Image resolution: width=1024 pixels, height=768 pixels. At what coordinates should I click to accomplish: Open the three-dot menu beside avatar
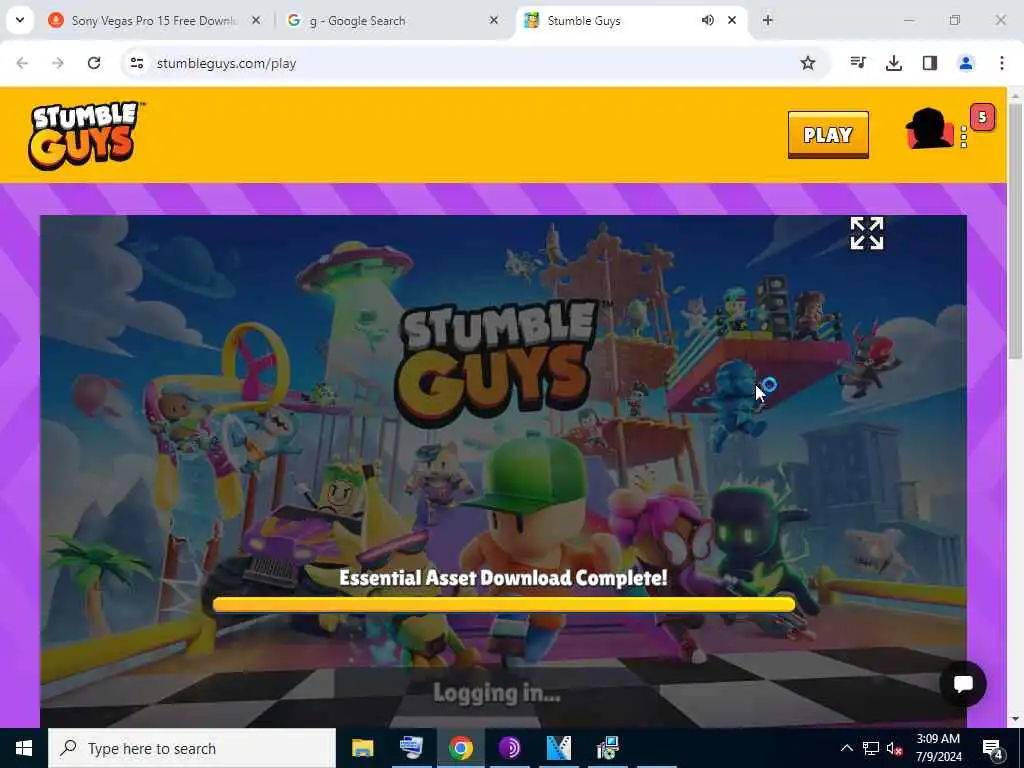click(x=964, y=137)
